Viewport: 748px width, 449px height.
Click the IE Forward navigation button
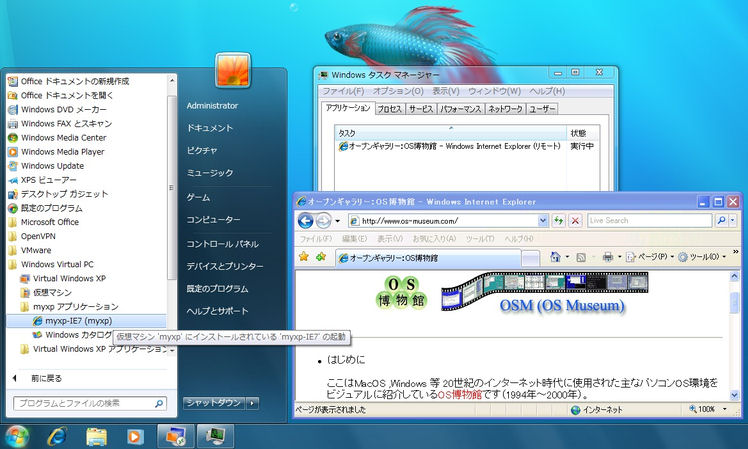click(x=323, y=220)
